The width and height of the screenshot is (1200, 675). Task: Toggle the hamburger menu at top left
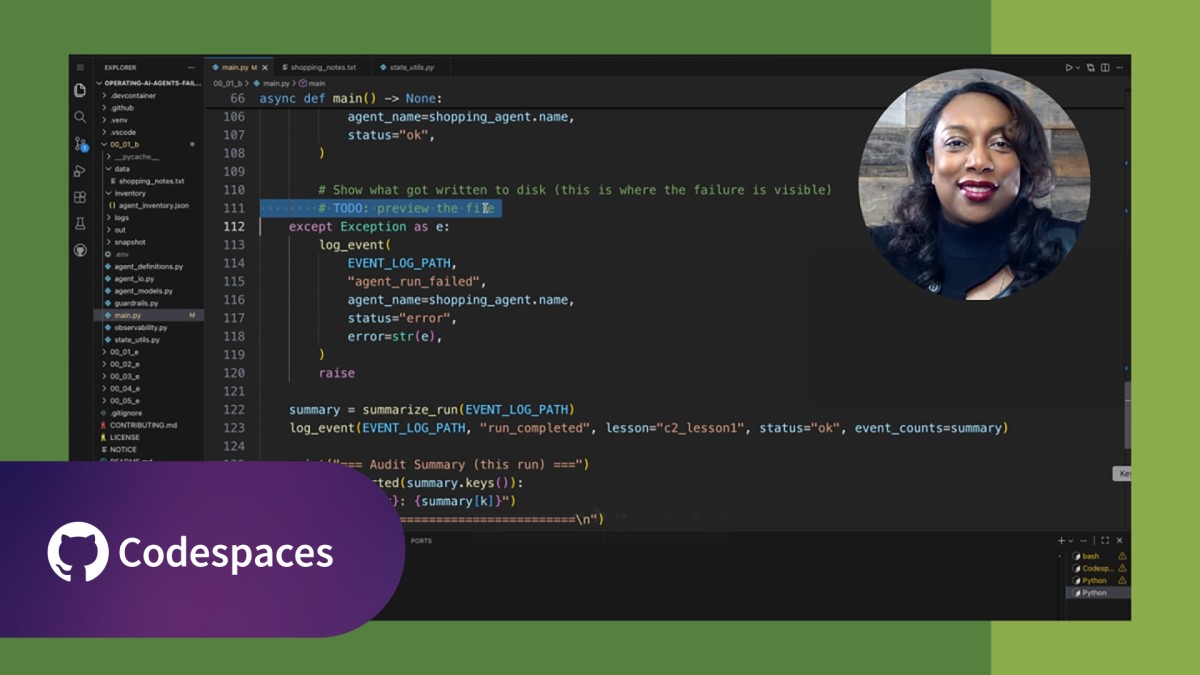pyautogui.click(x=80, y=67)
